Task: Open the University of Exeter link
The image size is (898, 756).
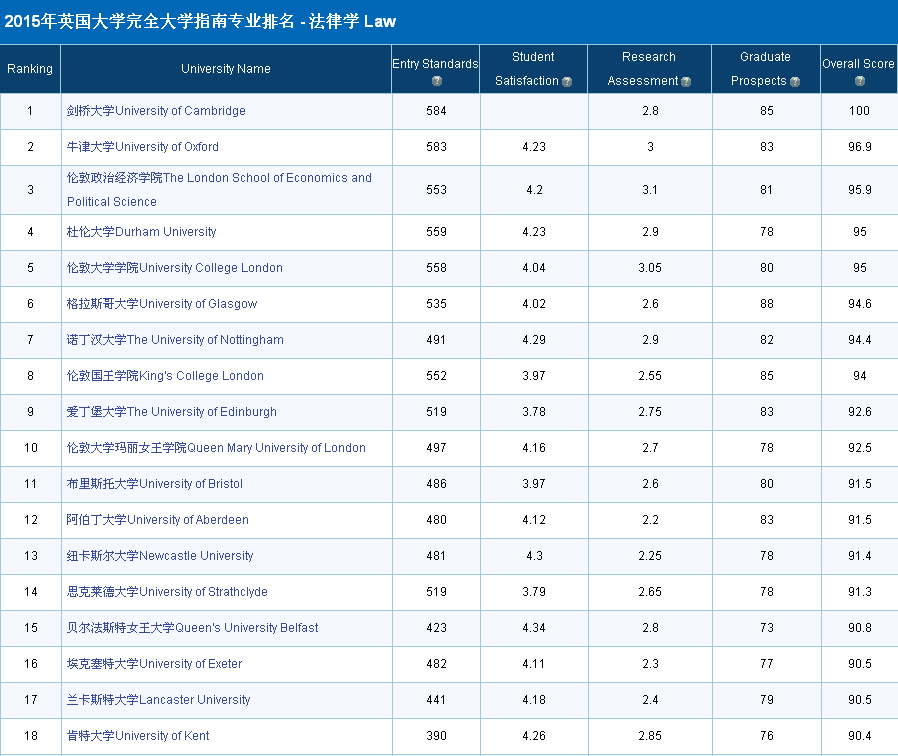Action: 155,664
